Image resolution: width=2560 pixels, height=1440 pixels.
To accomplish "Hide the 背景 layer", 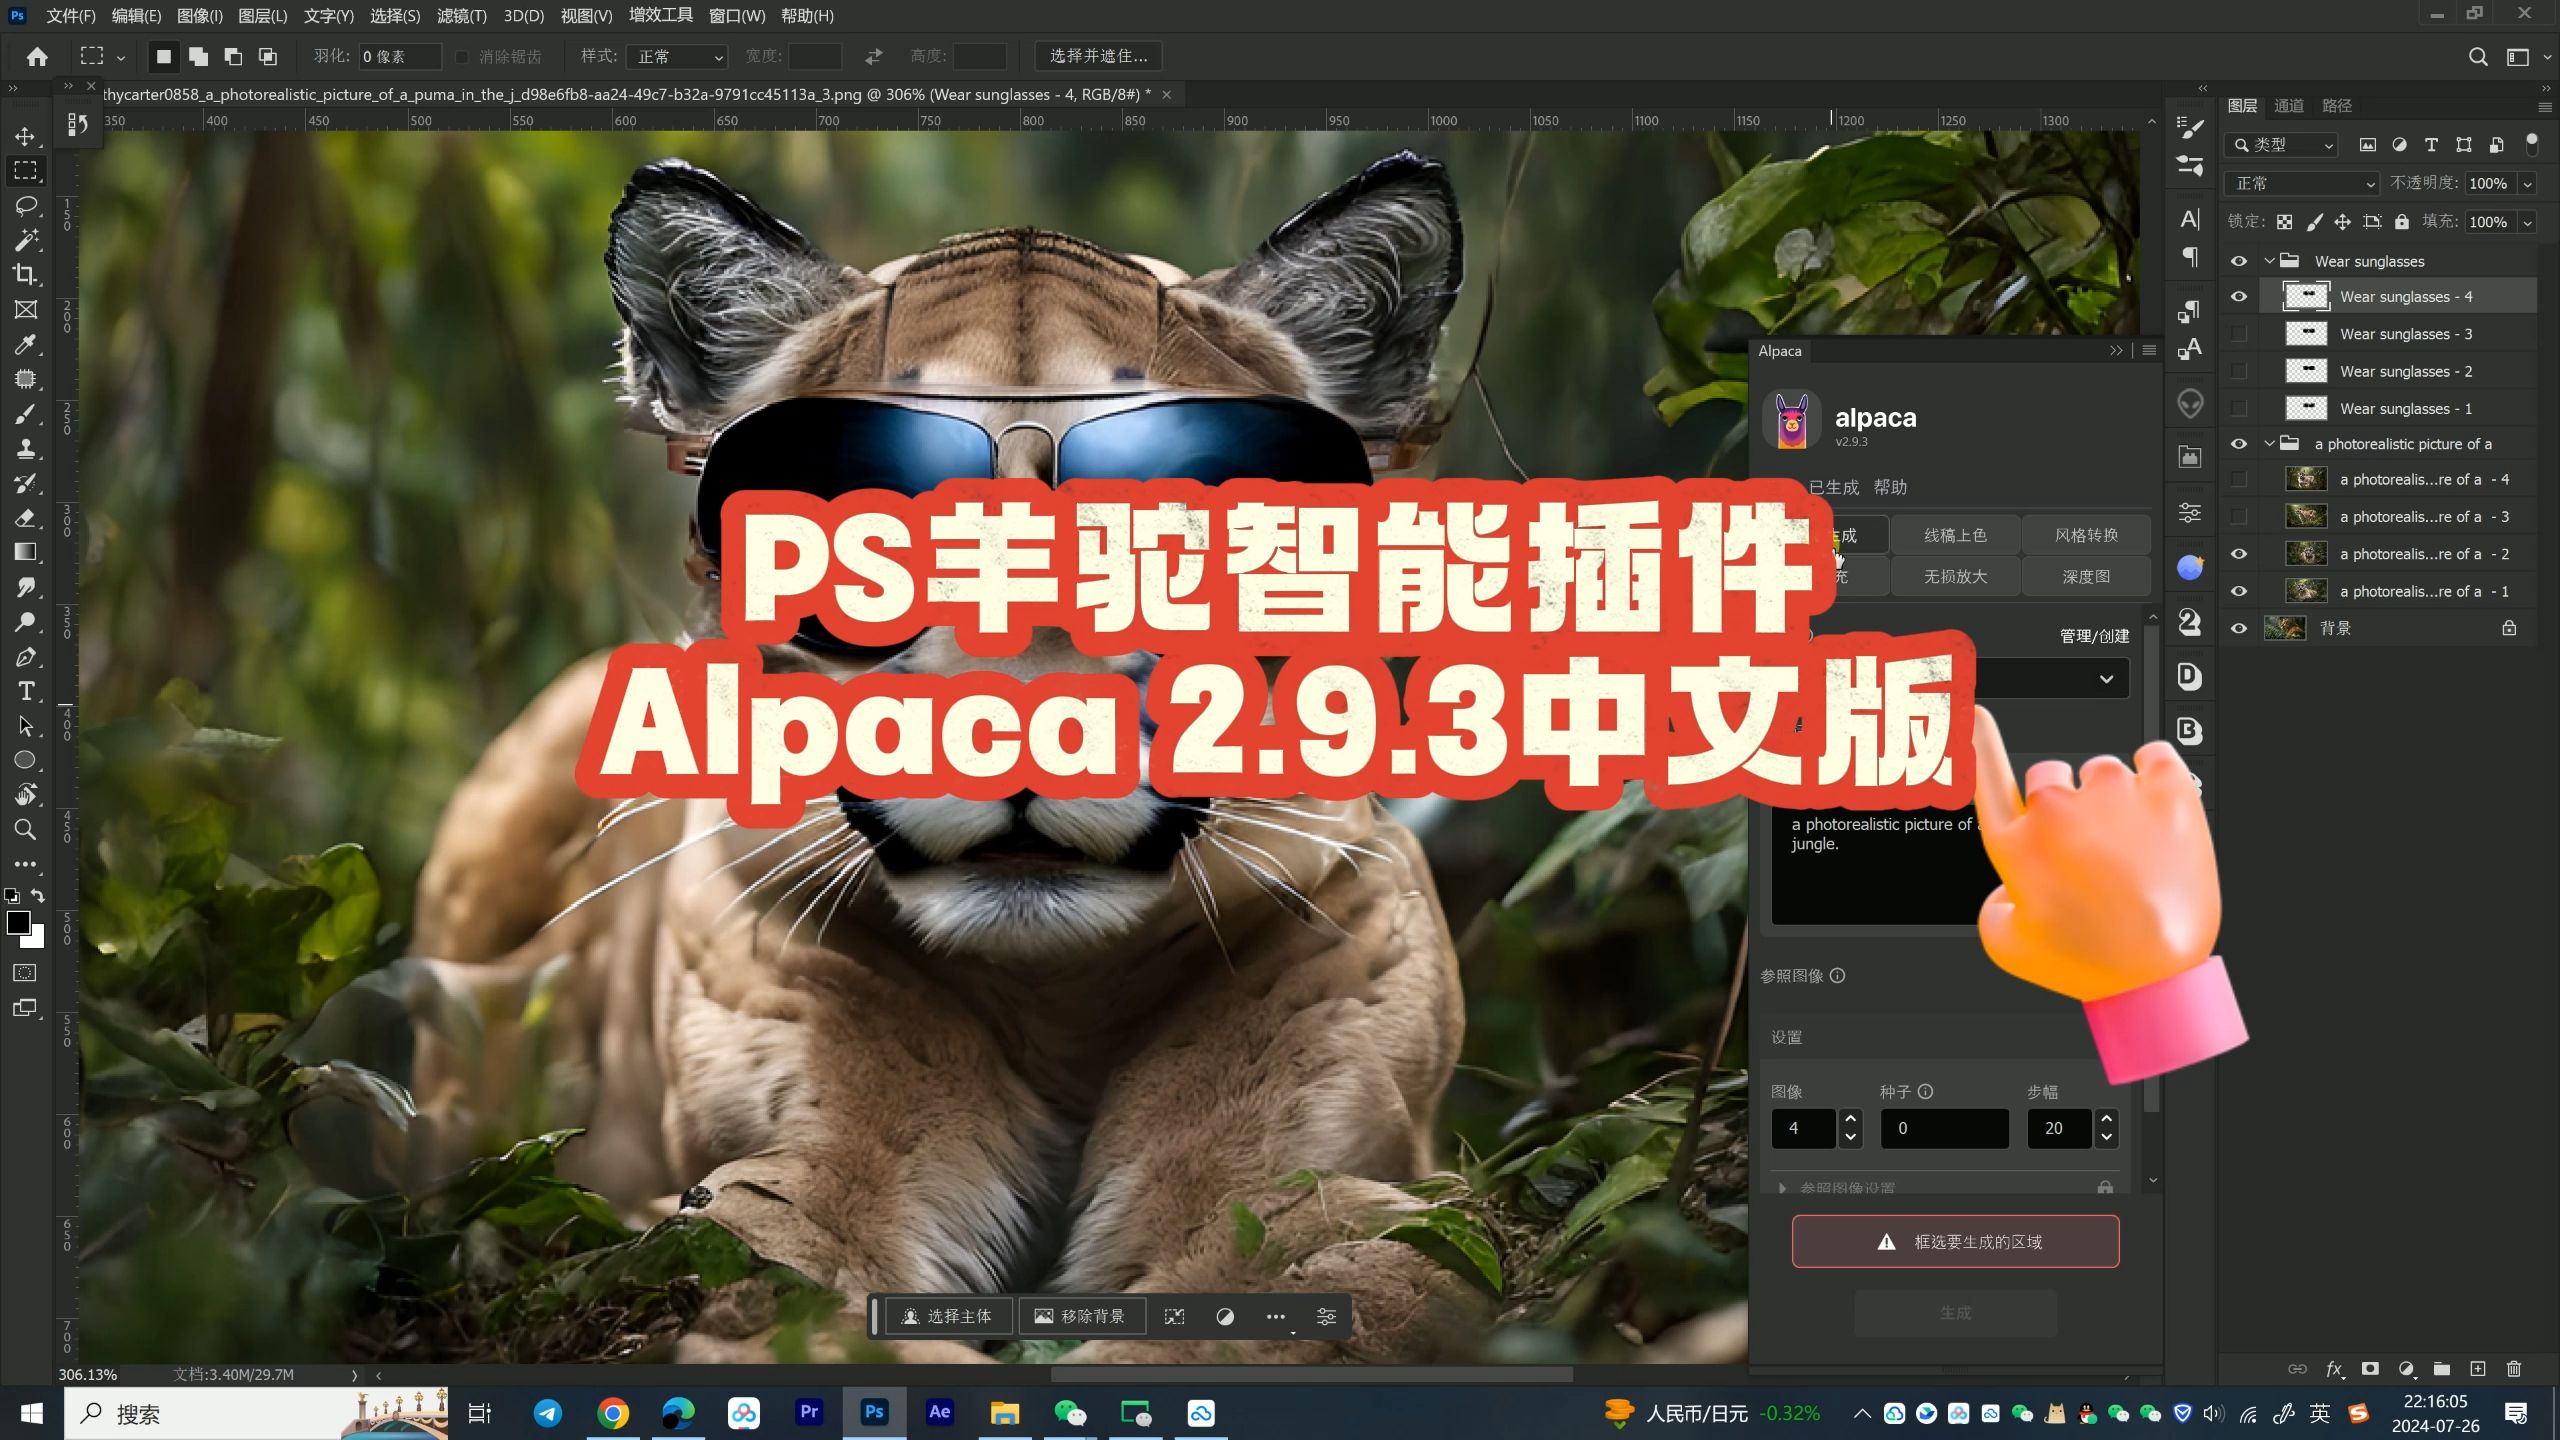I will click(2238, 629).
